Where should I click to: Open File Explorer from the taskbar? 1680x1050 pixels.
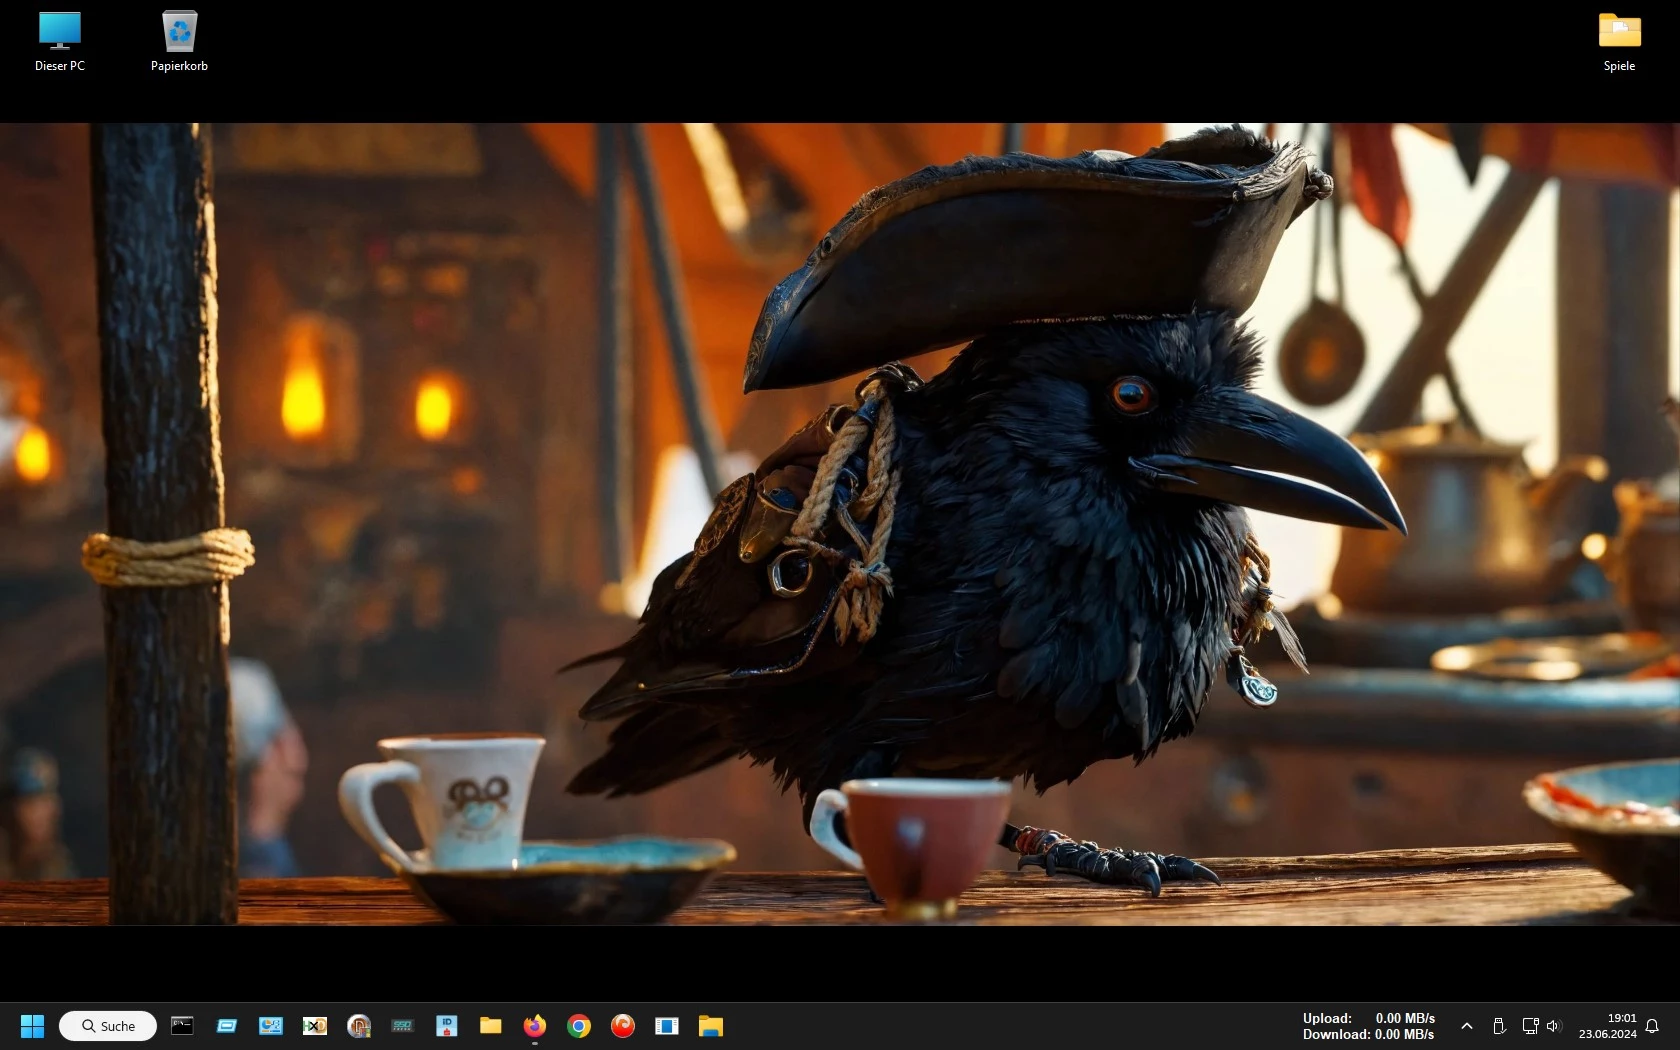coord(711,1025)
